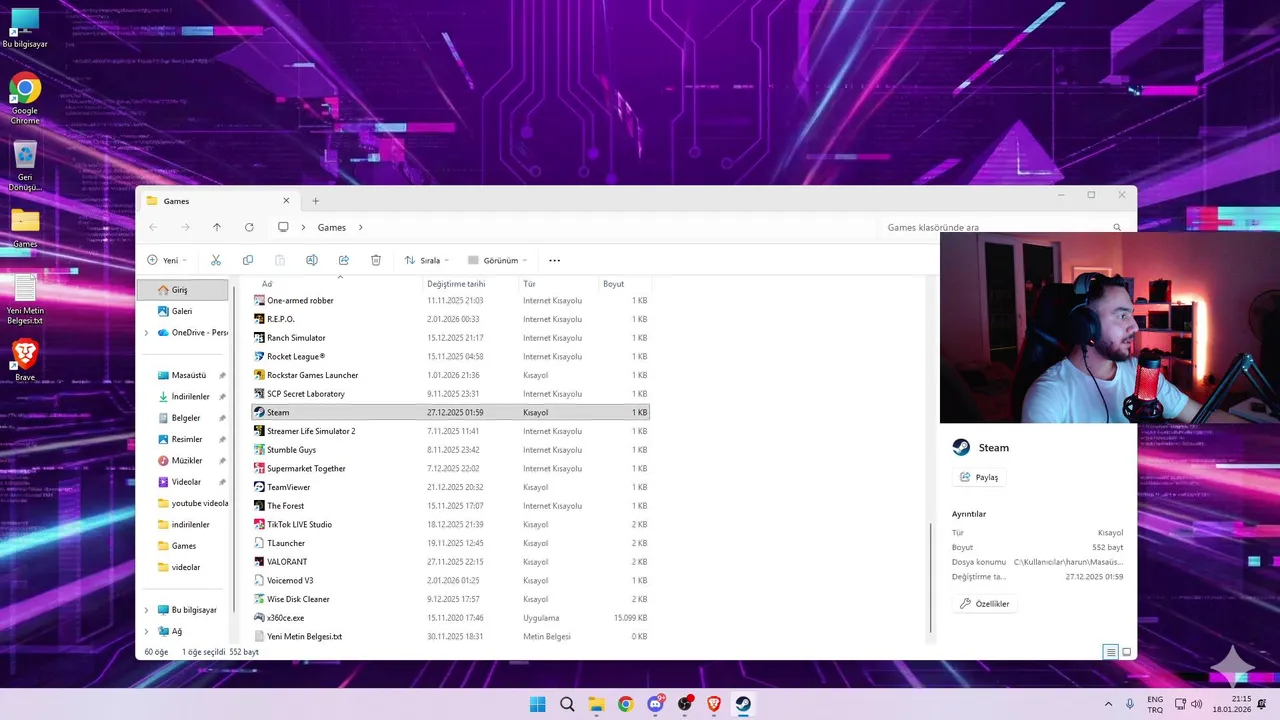Screen dimensions: 1280x720
Task: Open Masaüstü quick access folder
Action: coord(189,375)
